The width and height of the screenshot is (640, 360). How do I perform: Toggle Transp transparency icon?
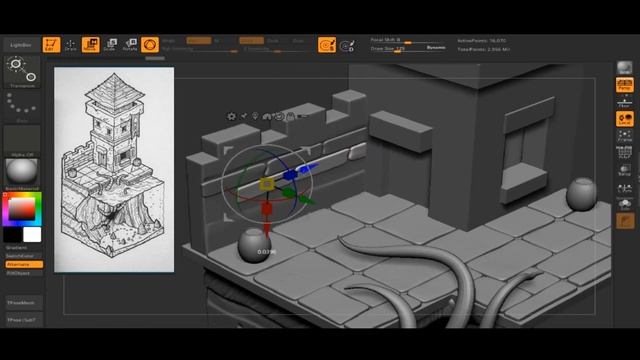pyautogui.click(x=624, y=170)
